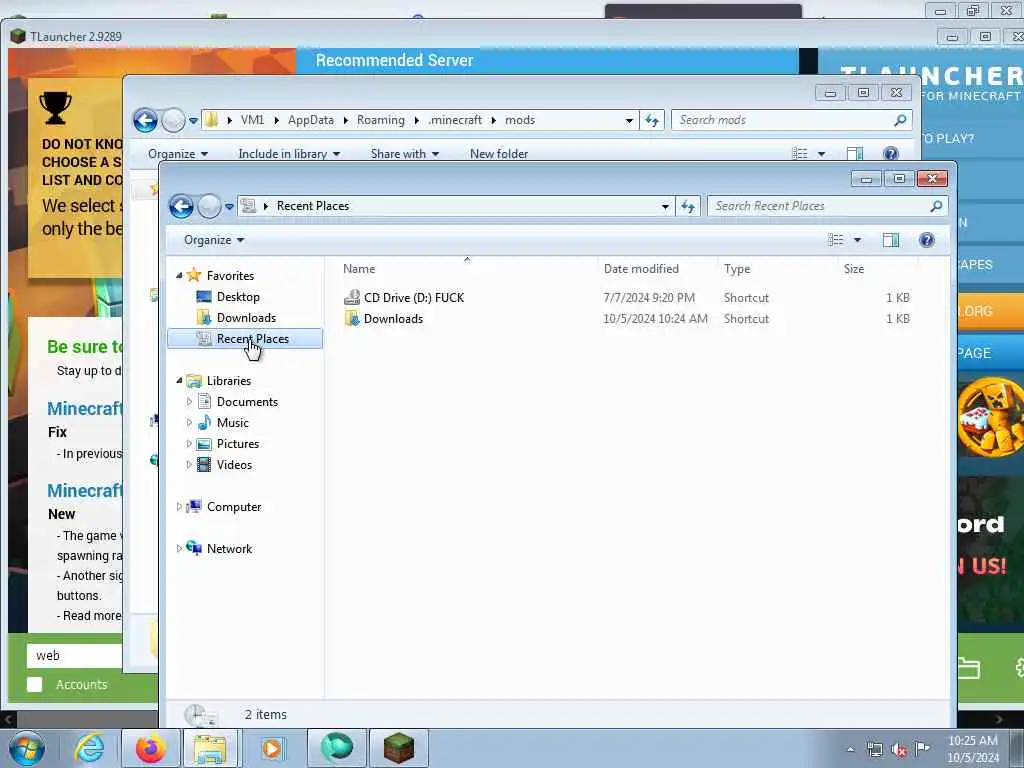The height and width of the screenshot is (768, 1024).
Task: Open Windows Media Player from taskbar
Action: click(272, 748)
